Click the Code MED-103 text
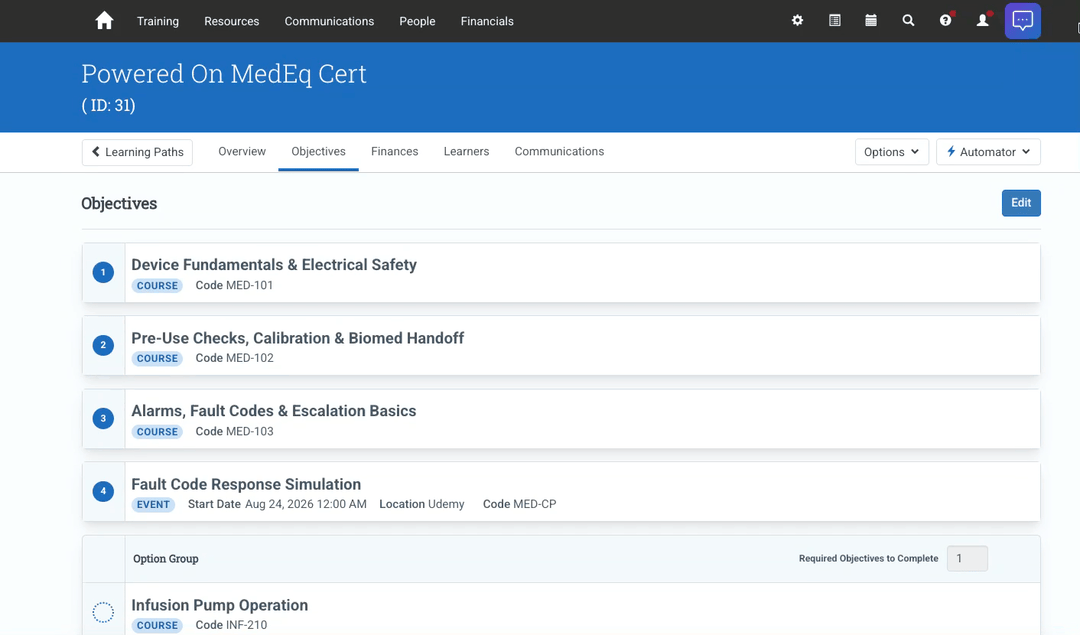Viewport: 1080px width, 635px height. point(234,431)
